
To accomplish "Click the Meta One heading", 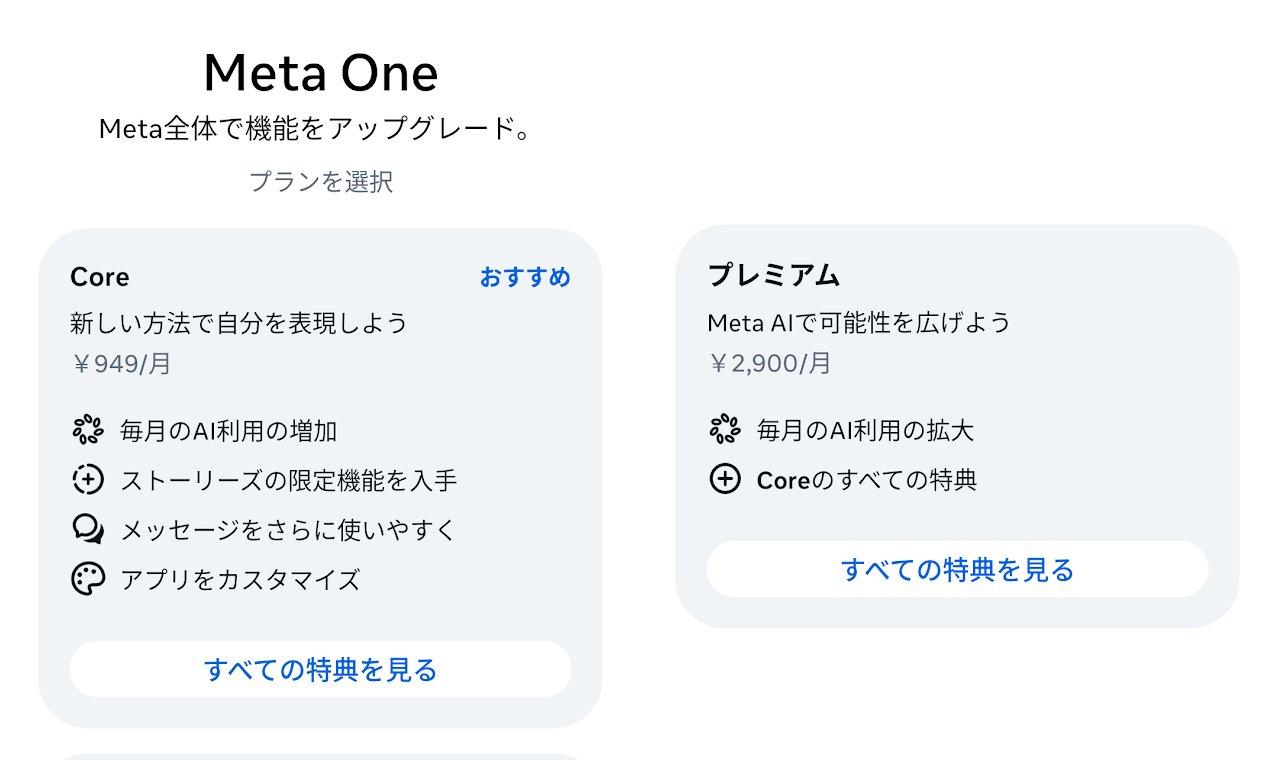I will 320,73.
